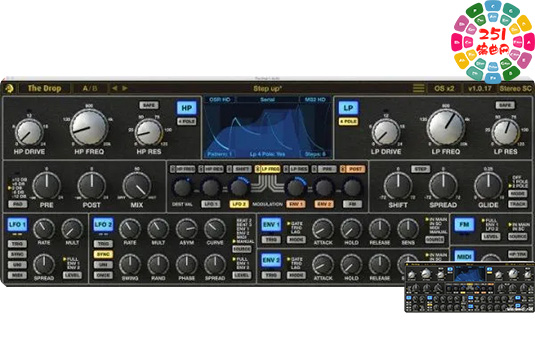Open the Step up preset name dropdown
The height and width of the screenshot is (363, 535).
(x=267, y=88)
